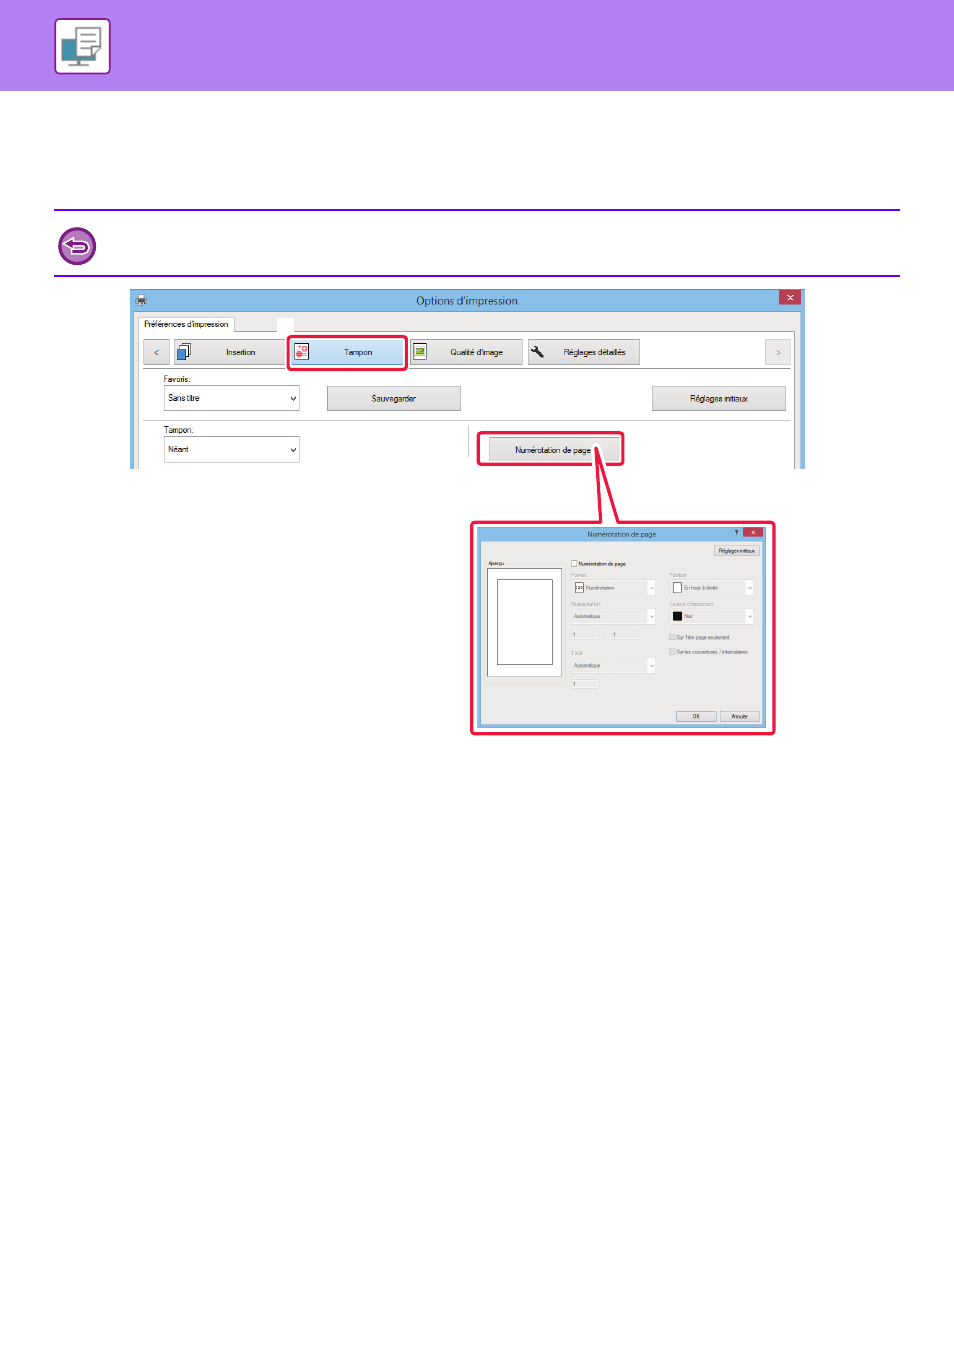This screenshot has width=954, height=1350.
Task: Click the Tampon stamp icon
Action: pos(302,352)
